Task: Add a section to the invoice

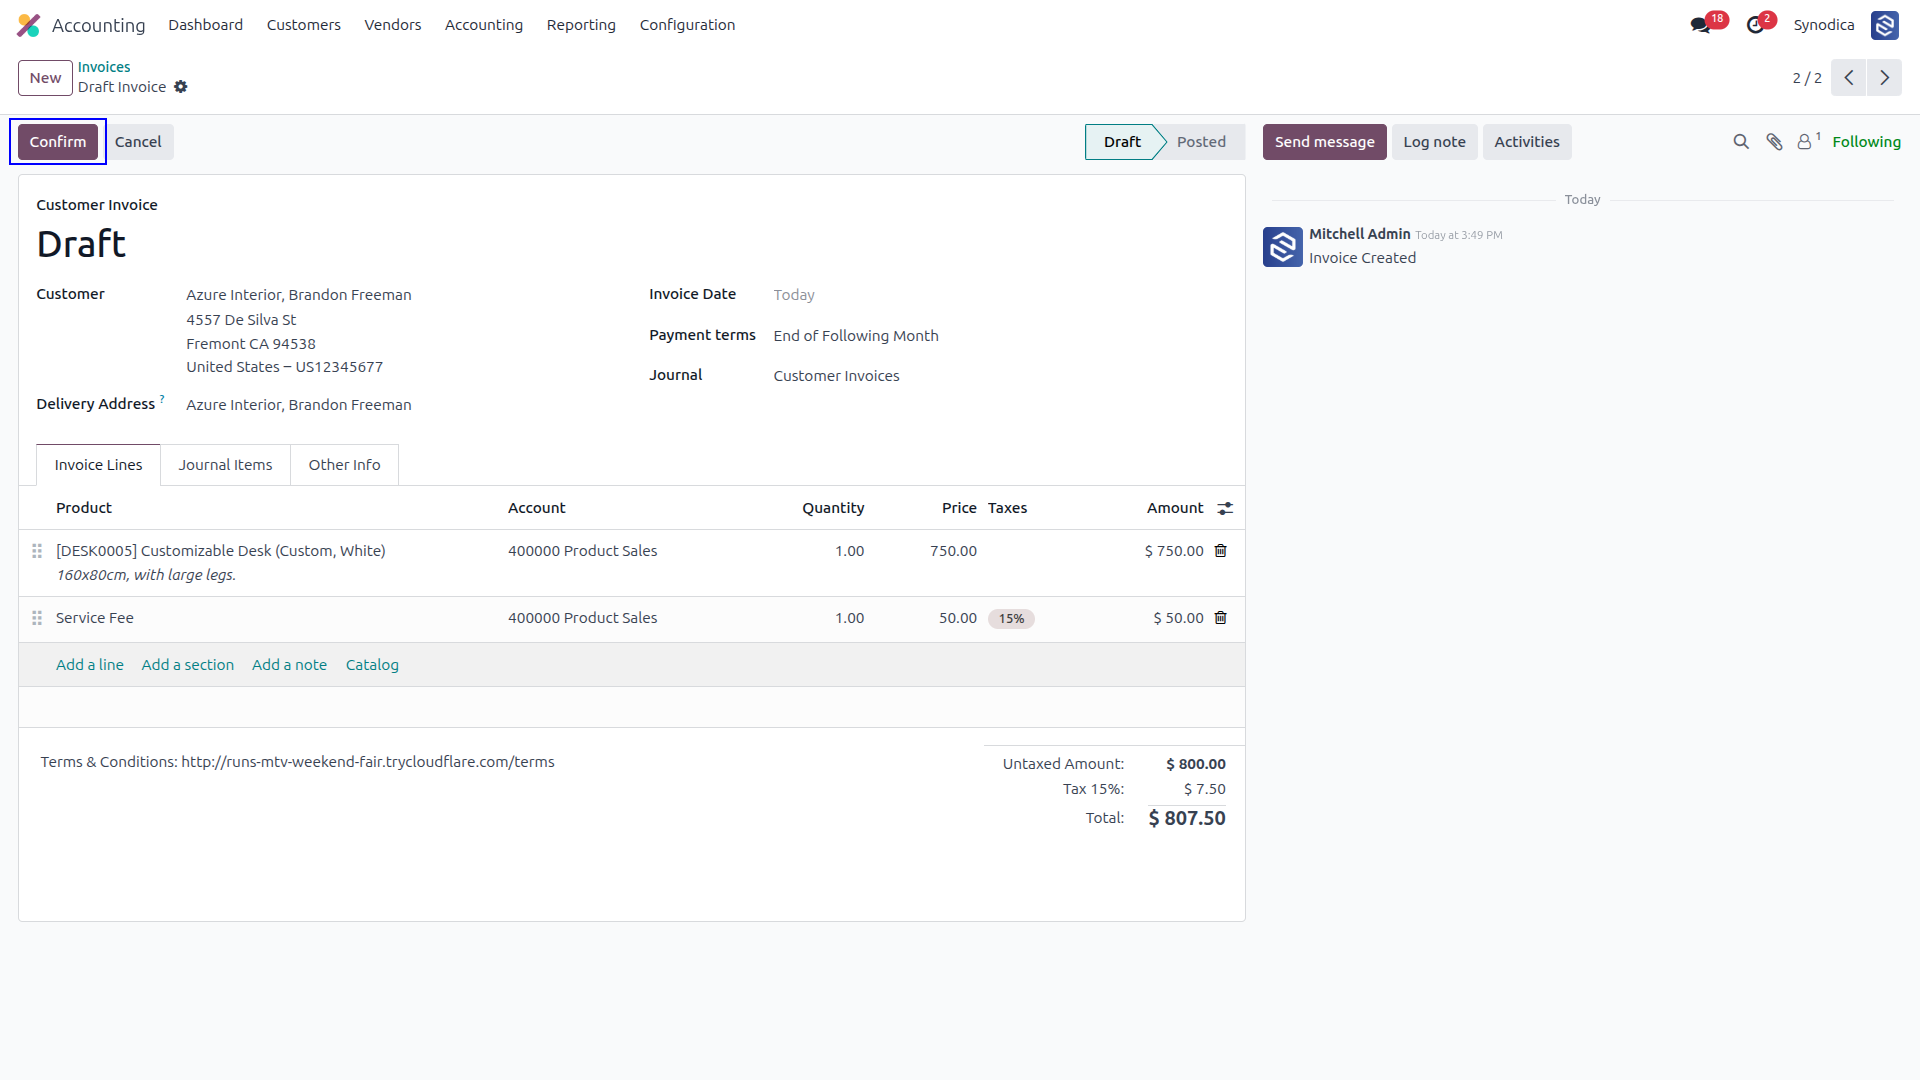Action: [188, 665]
